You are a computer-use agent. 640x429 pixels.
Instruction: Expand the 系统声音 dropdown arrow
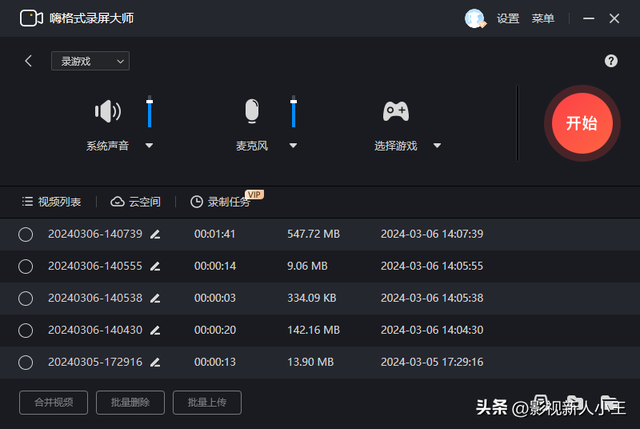pyautogui.click(x=149, y=146)
